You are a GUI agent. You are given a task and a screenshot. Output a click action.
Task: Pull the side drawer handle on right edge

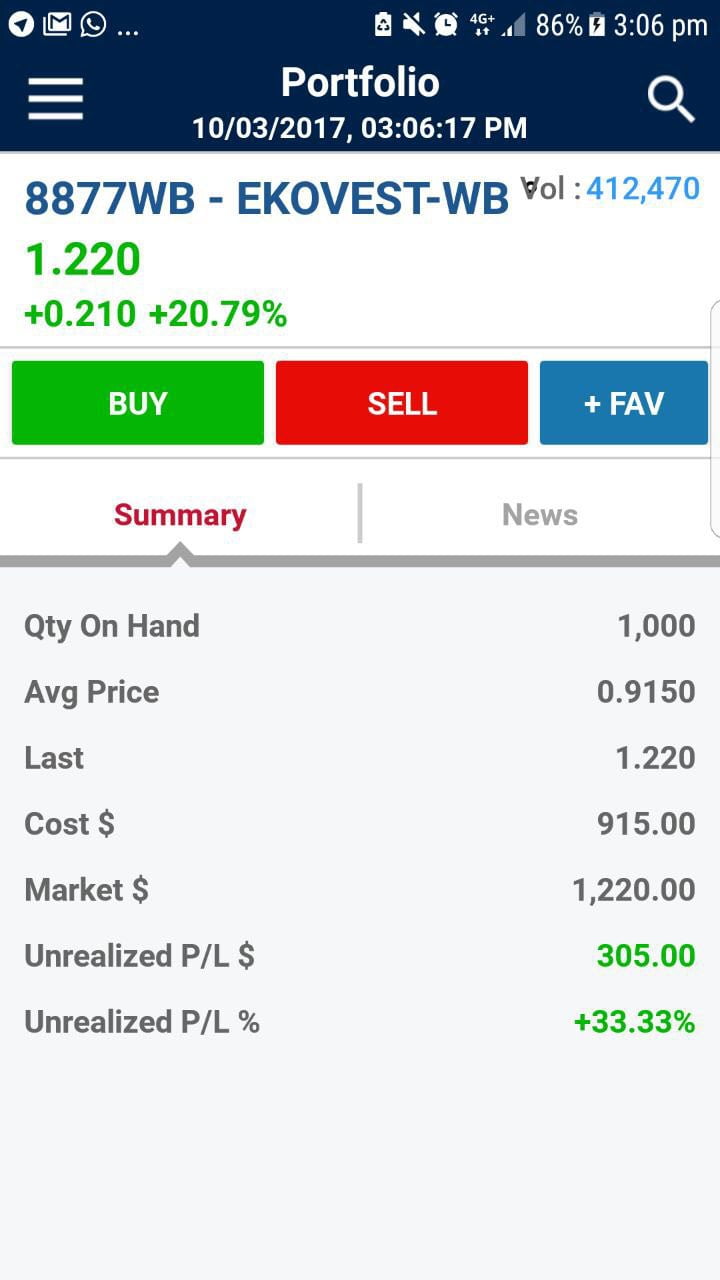point(714,418)
